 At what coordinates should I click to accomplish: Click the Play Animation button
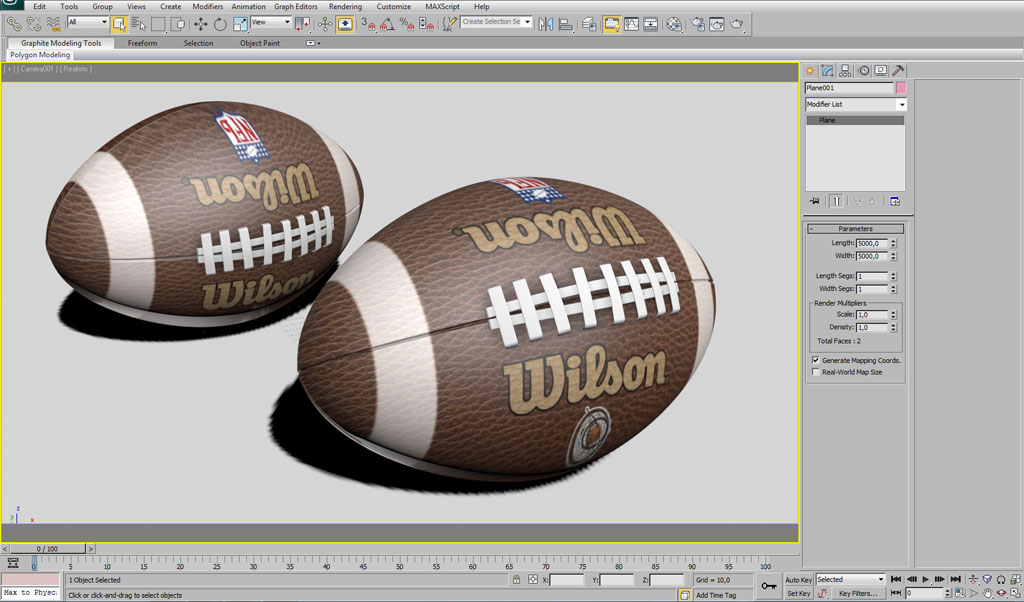(x=925, y=579)
